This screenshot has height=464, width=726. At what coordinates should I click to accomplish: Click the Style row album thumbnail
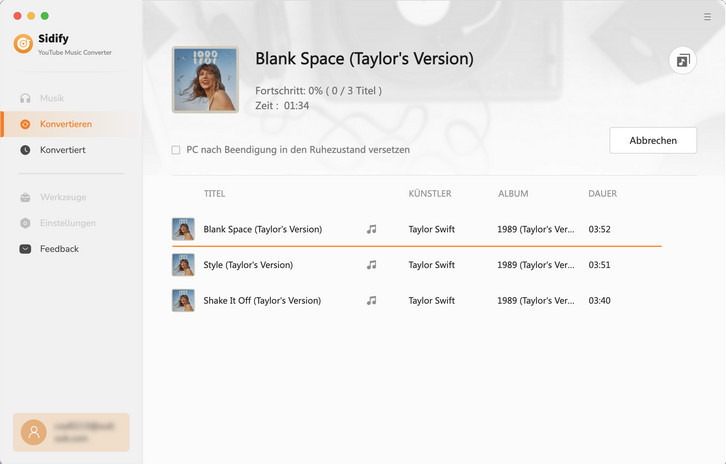pyautogui.click(x=183, y=265)
